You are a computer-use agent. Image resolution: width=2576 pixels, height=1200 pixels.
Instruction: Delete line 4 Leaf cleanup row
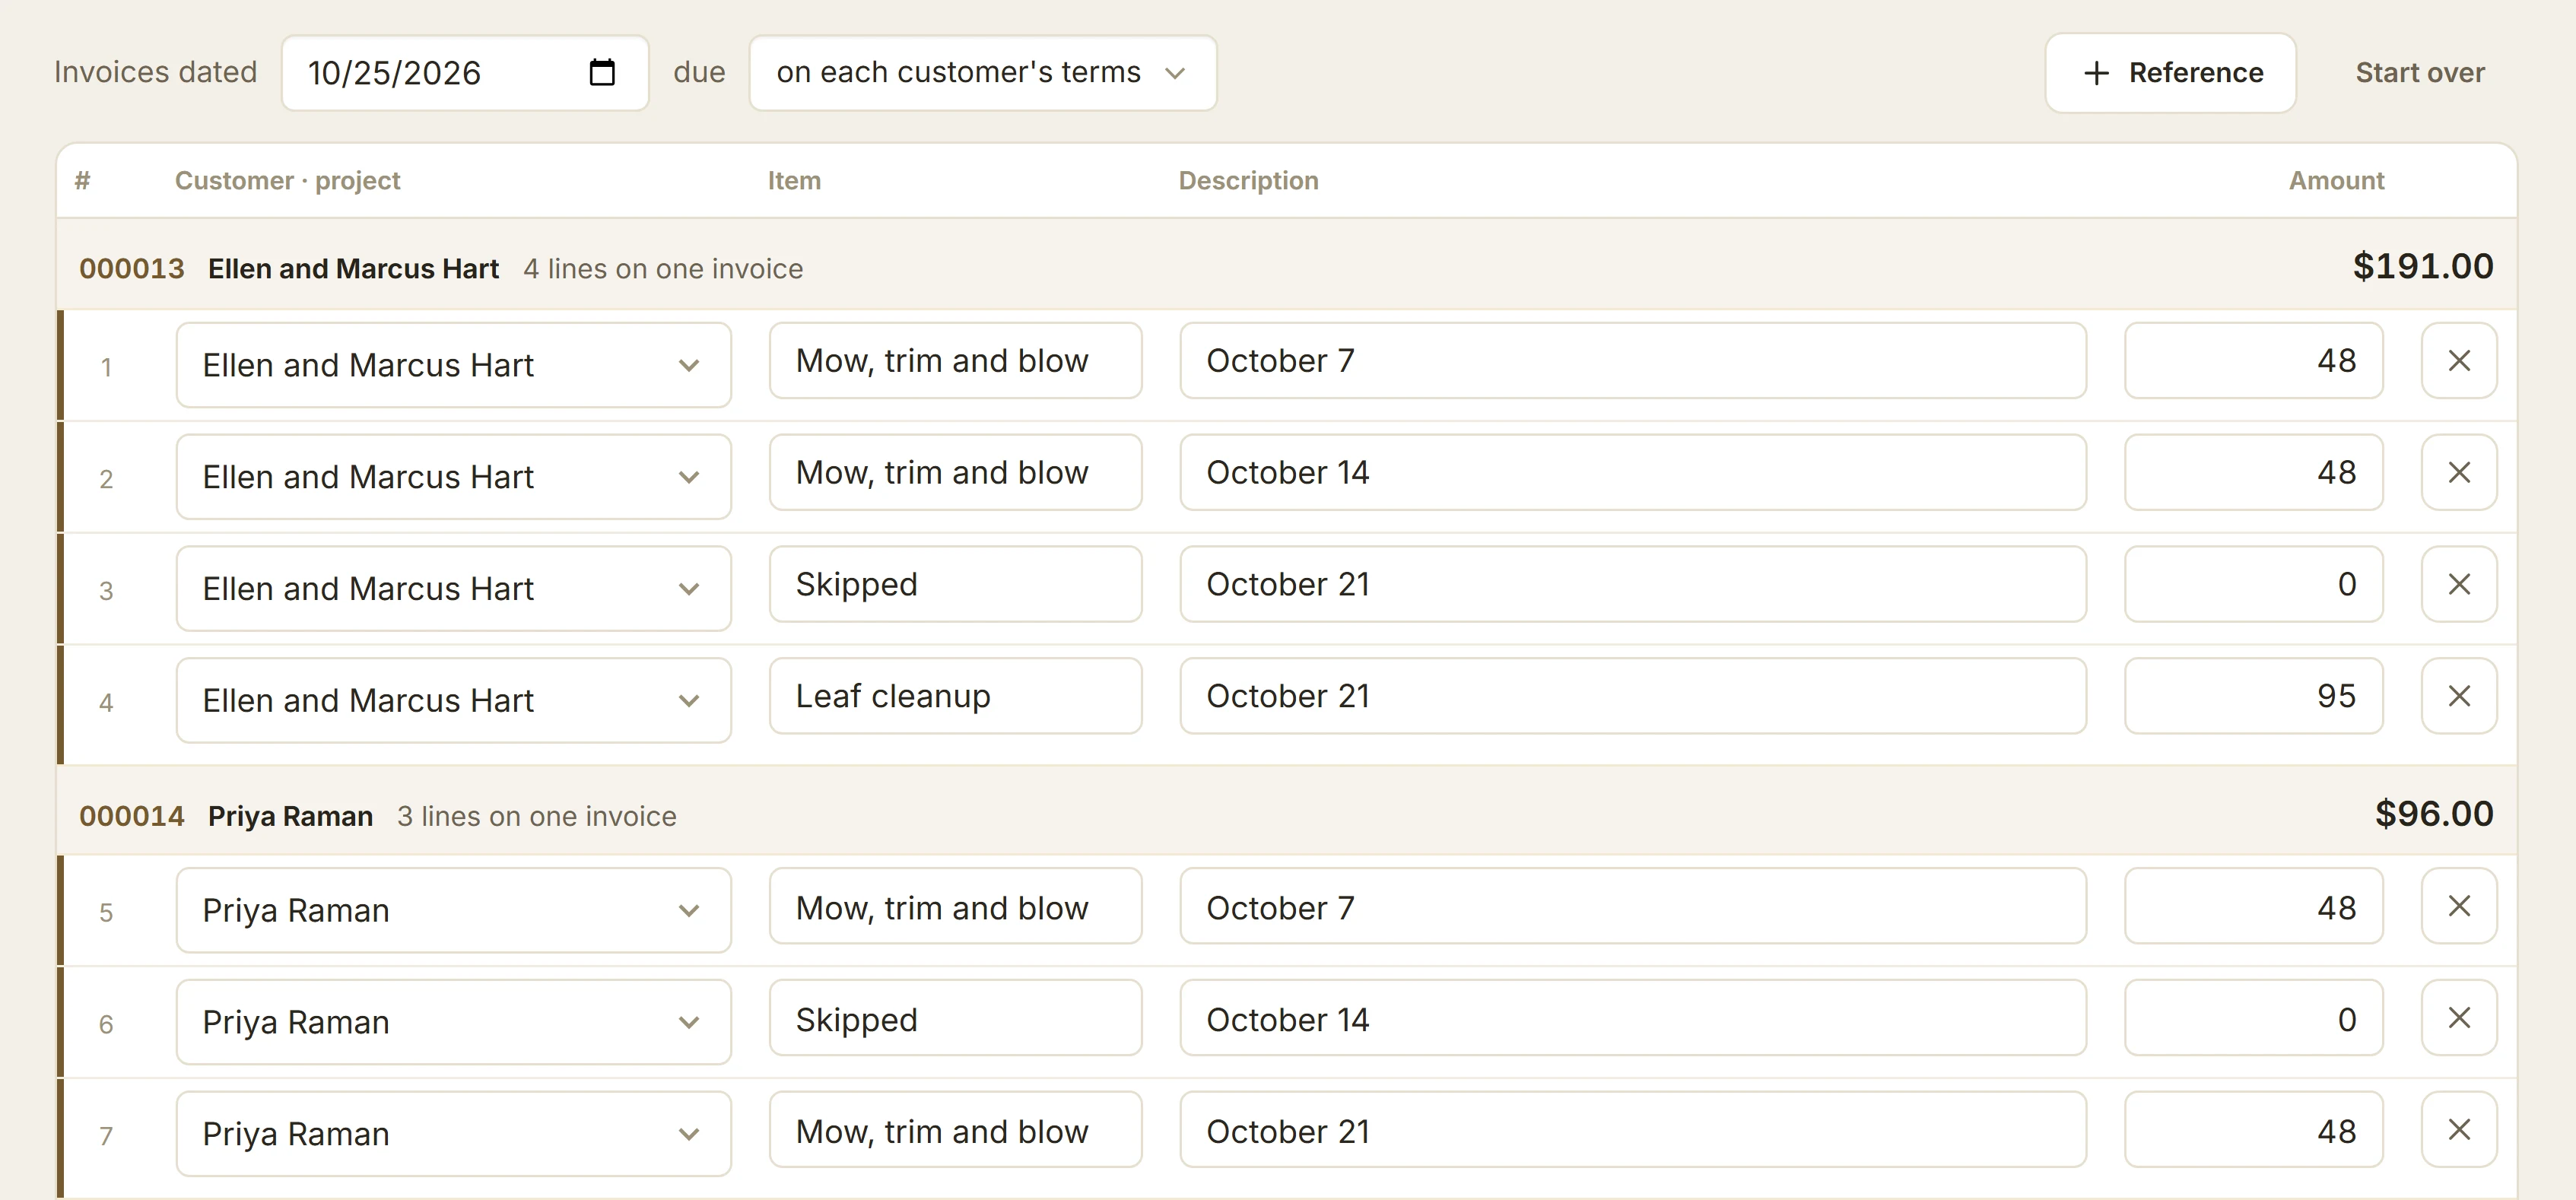[x=2459, y=697]
